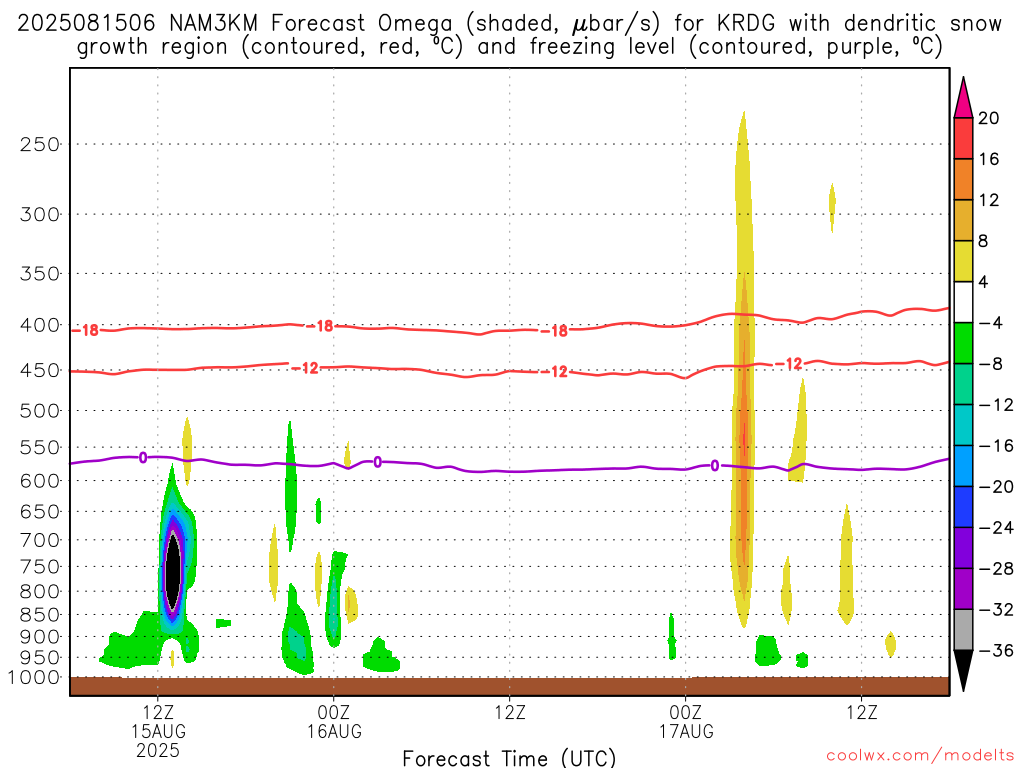Click the 250 pressure level label
Viewport: 1024px width, 768px height.
[x=40, y=144]
